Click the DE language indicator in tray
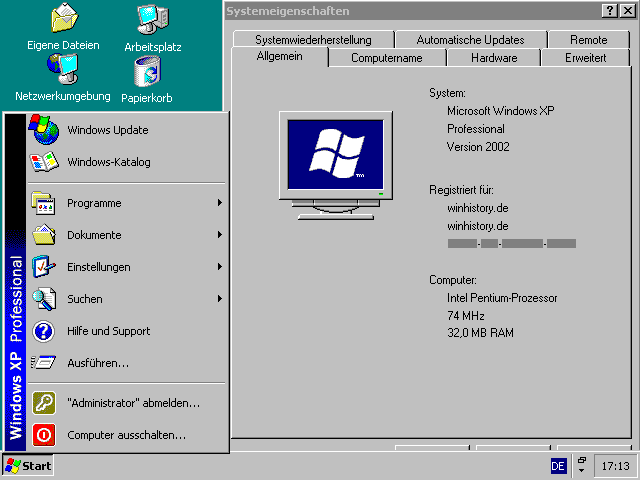Image resolution: width=640 pixels, height=480 pixels. [558, 466]
